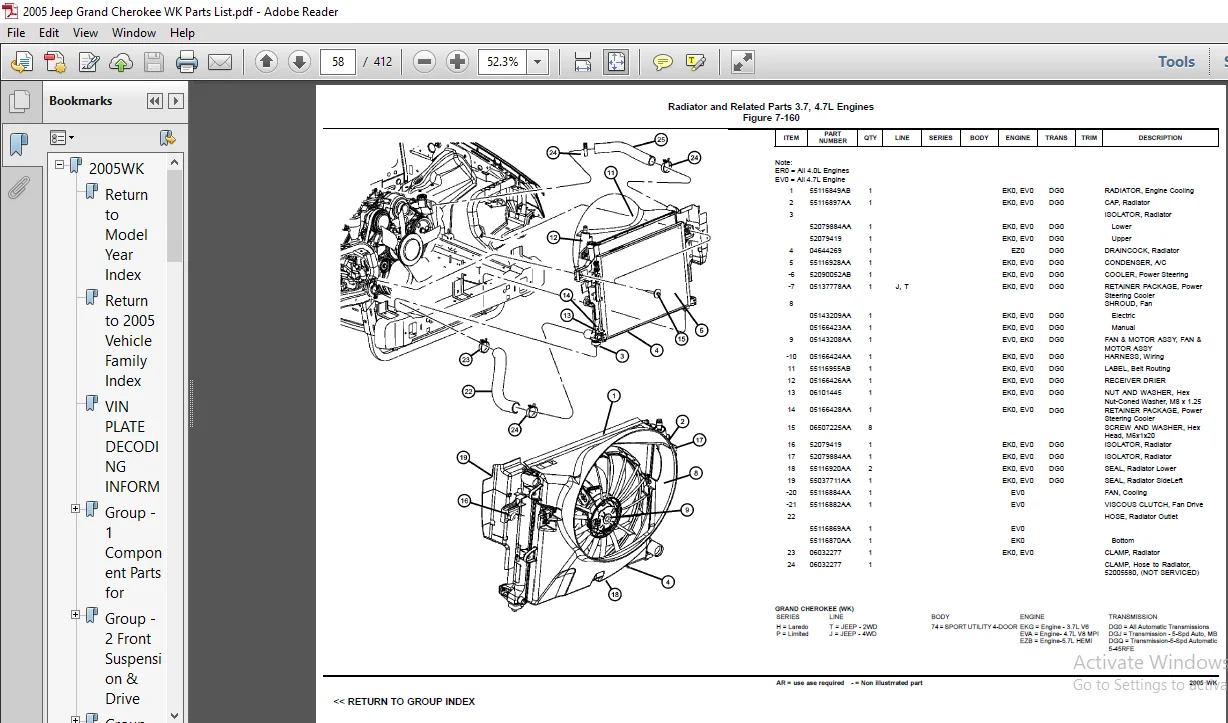
Task: Click the page number input field
Action: pyautogui.click(x=339, y=62)
